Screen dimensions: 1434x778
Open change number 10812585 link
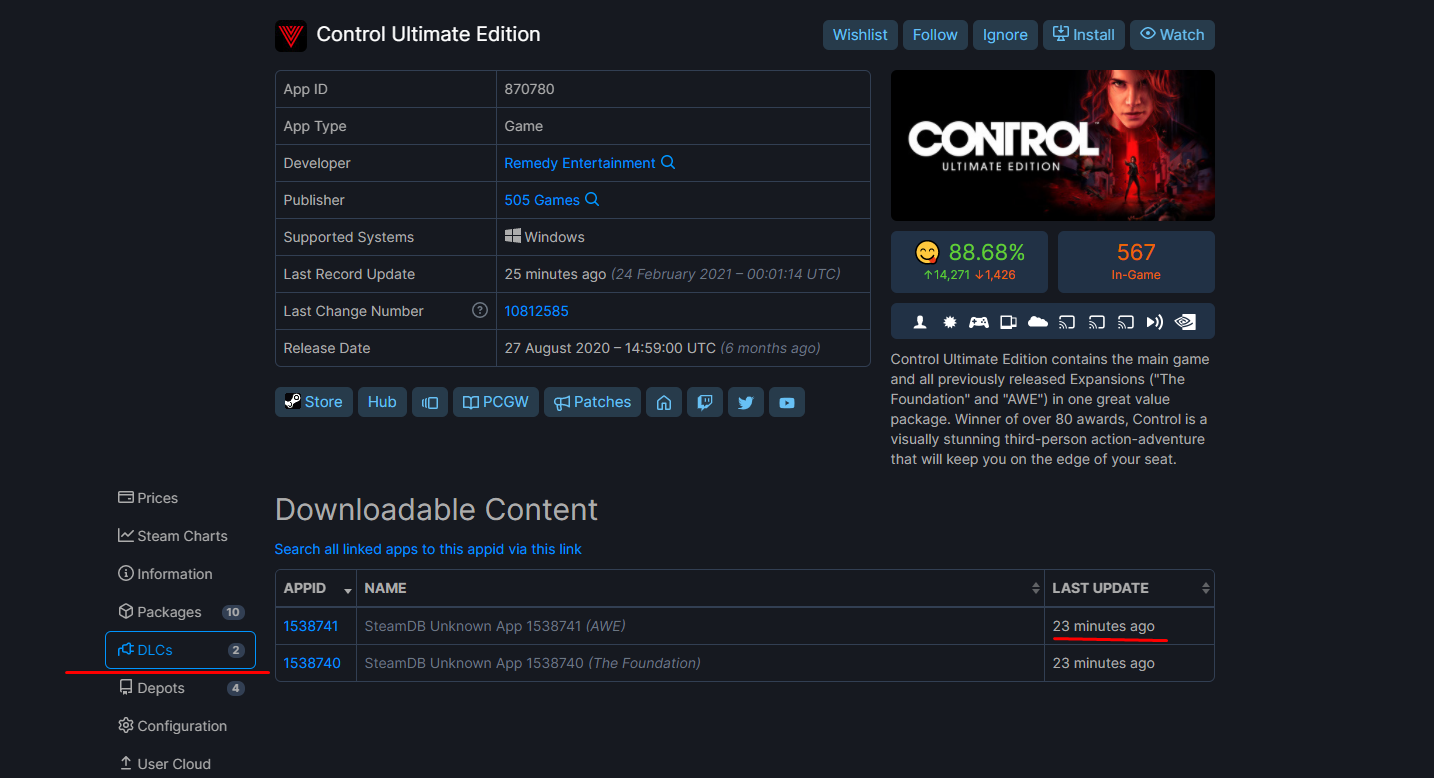(536, 311)
